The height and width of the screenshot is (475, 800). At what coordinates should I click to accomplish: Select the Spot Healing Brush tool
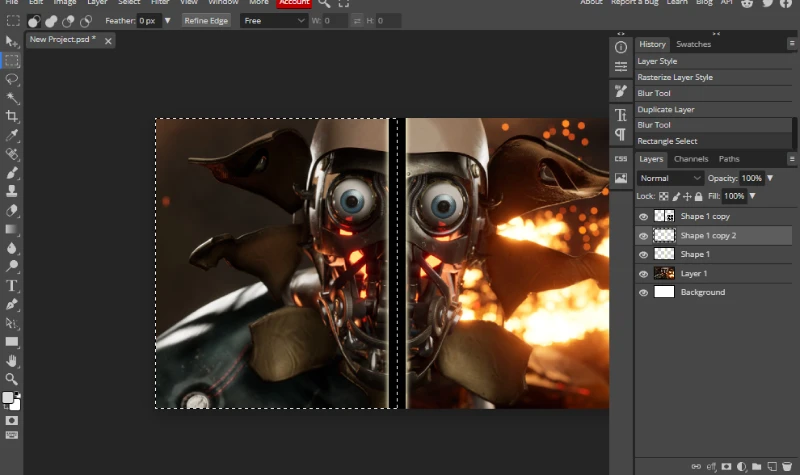click(x=12, y=154)
